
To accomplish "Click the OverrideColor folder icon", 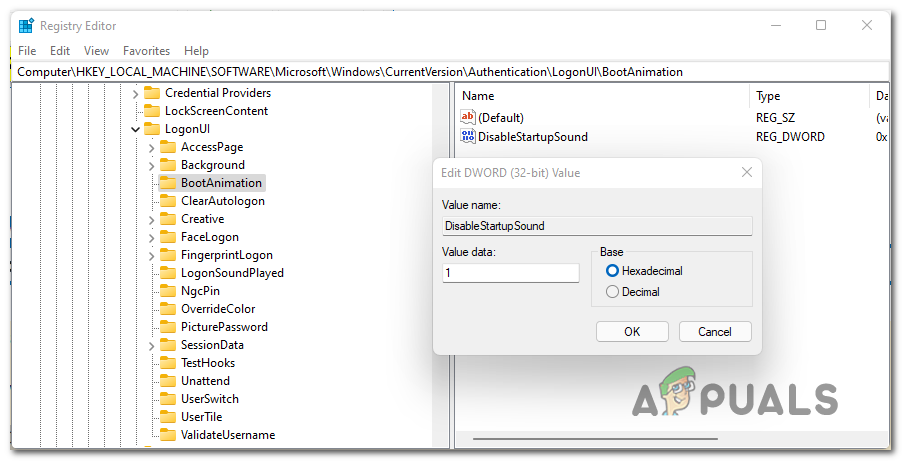I will (168, 308).
